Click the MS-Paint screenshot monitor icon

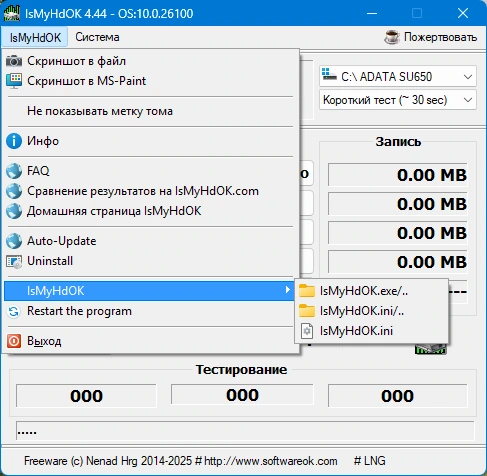14,81
